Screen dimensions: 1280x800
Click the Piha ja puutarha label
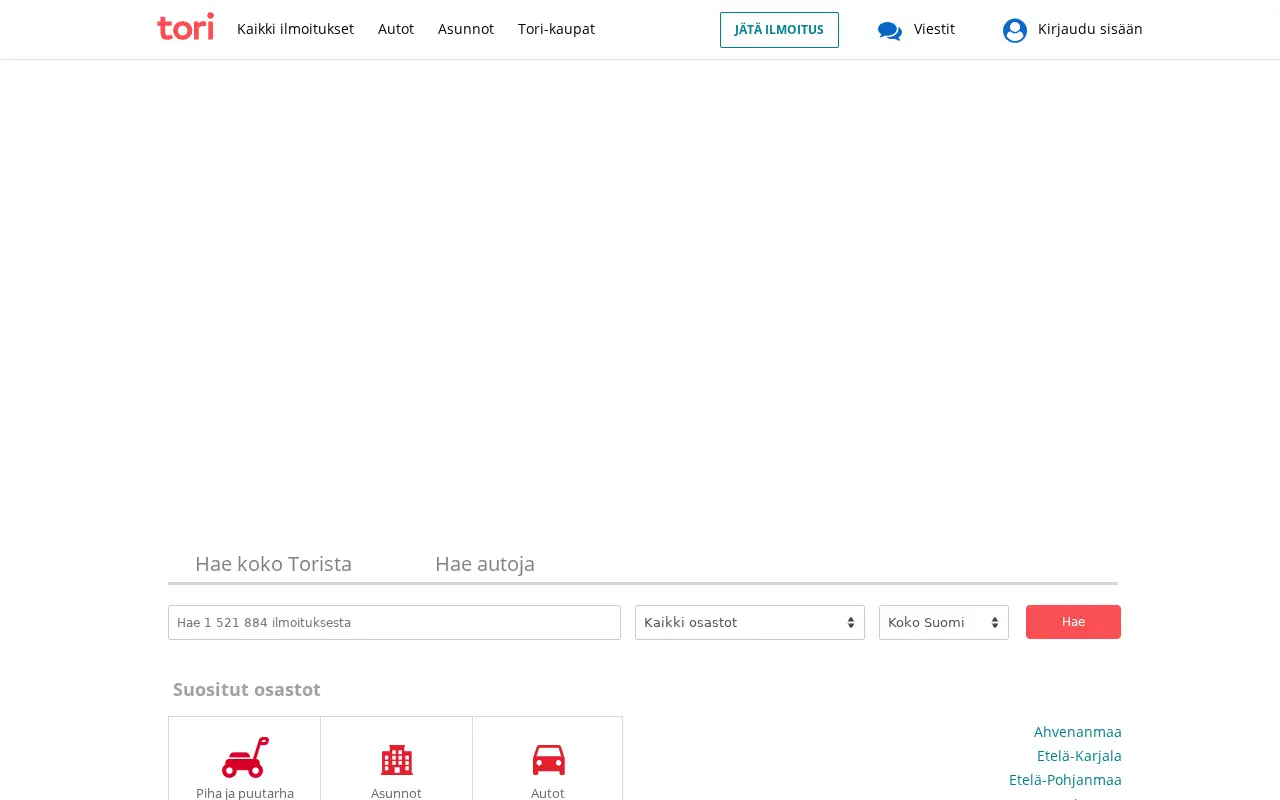pyautogui.click(x=245, y=793)
